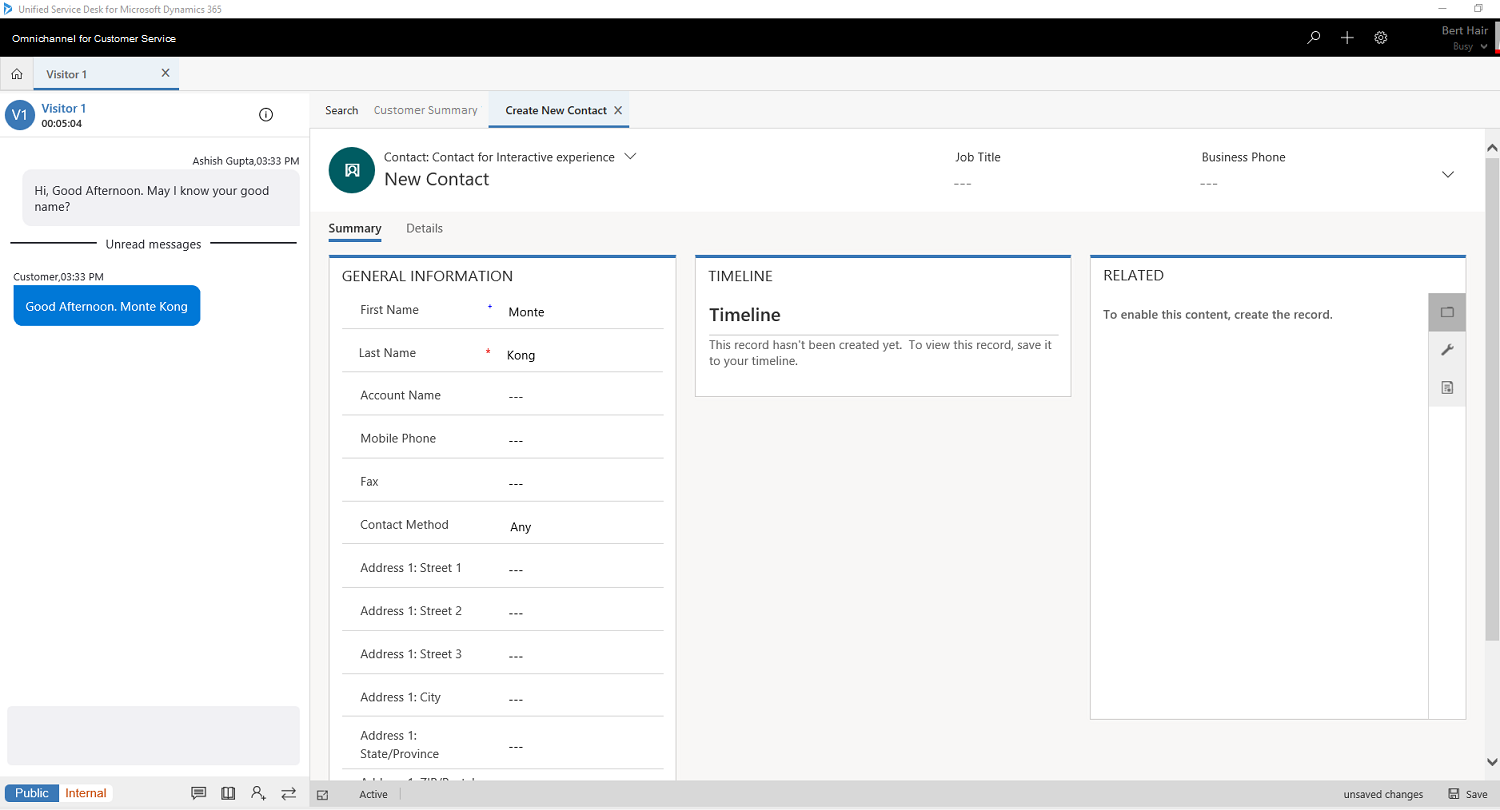1500x810 pixels.
Task: Click the Save button label
Action: (1476, 794)
